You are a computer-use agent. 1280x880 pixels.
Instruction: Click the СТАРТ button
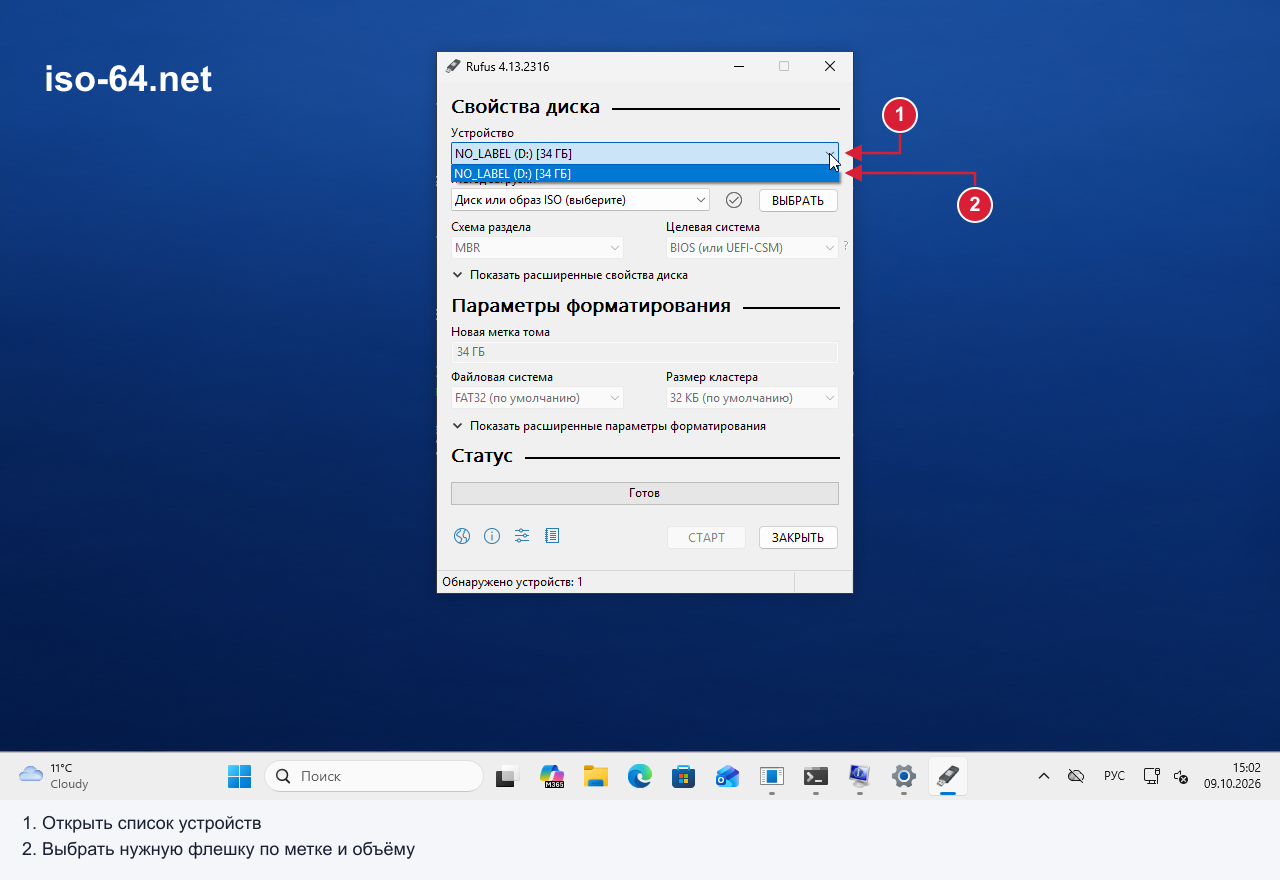point(706,537)
